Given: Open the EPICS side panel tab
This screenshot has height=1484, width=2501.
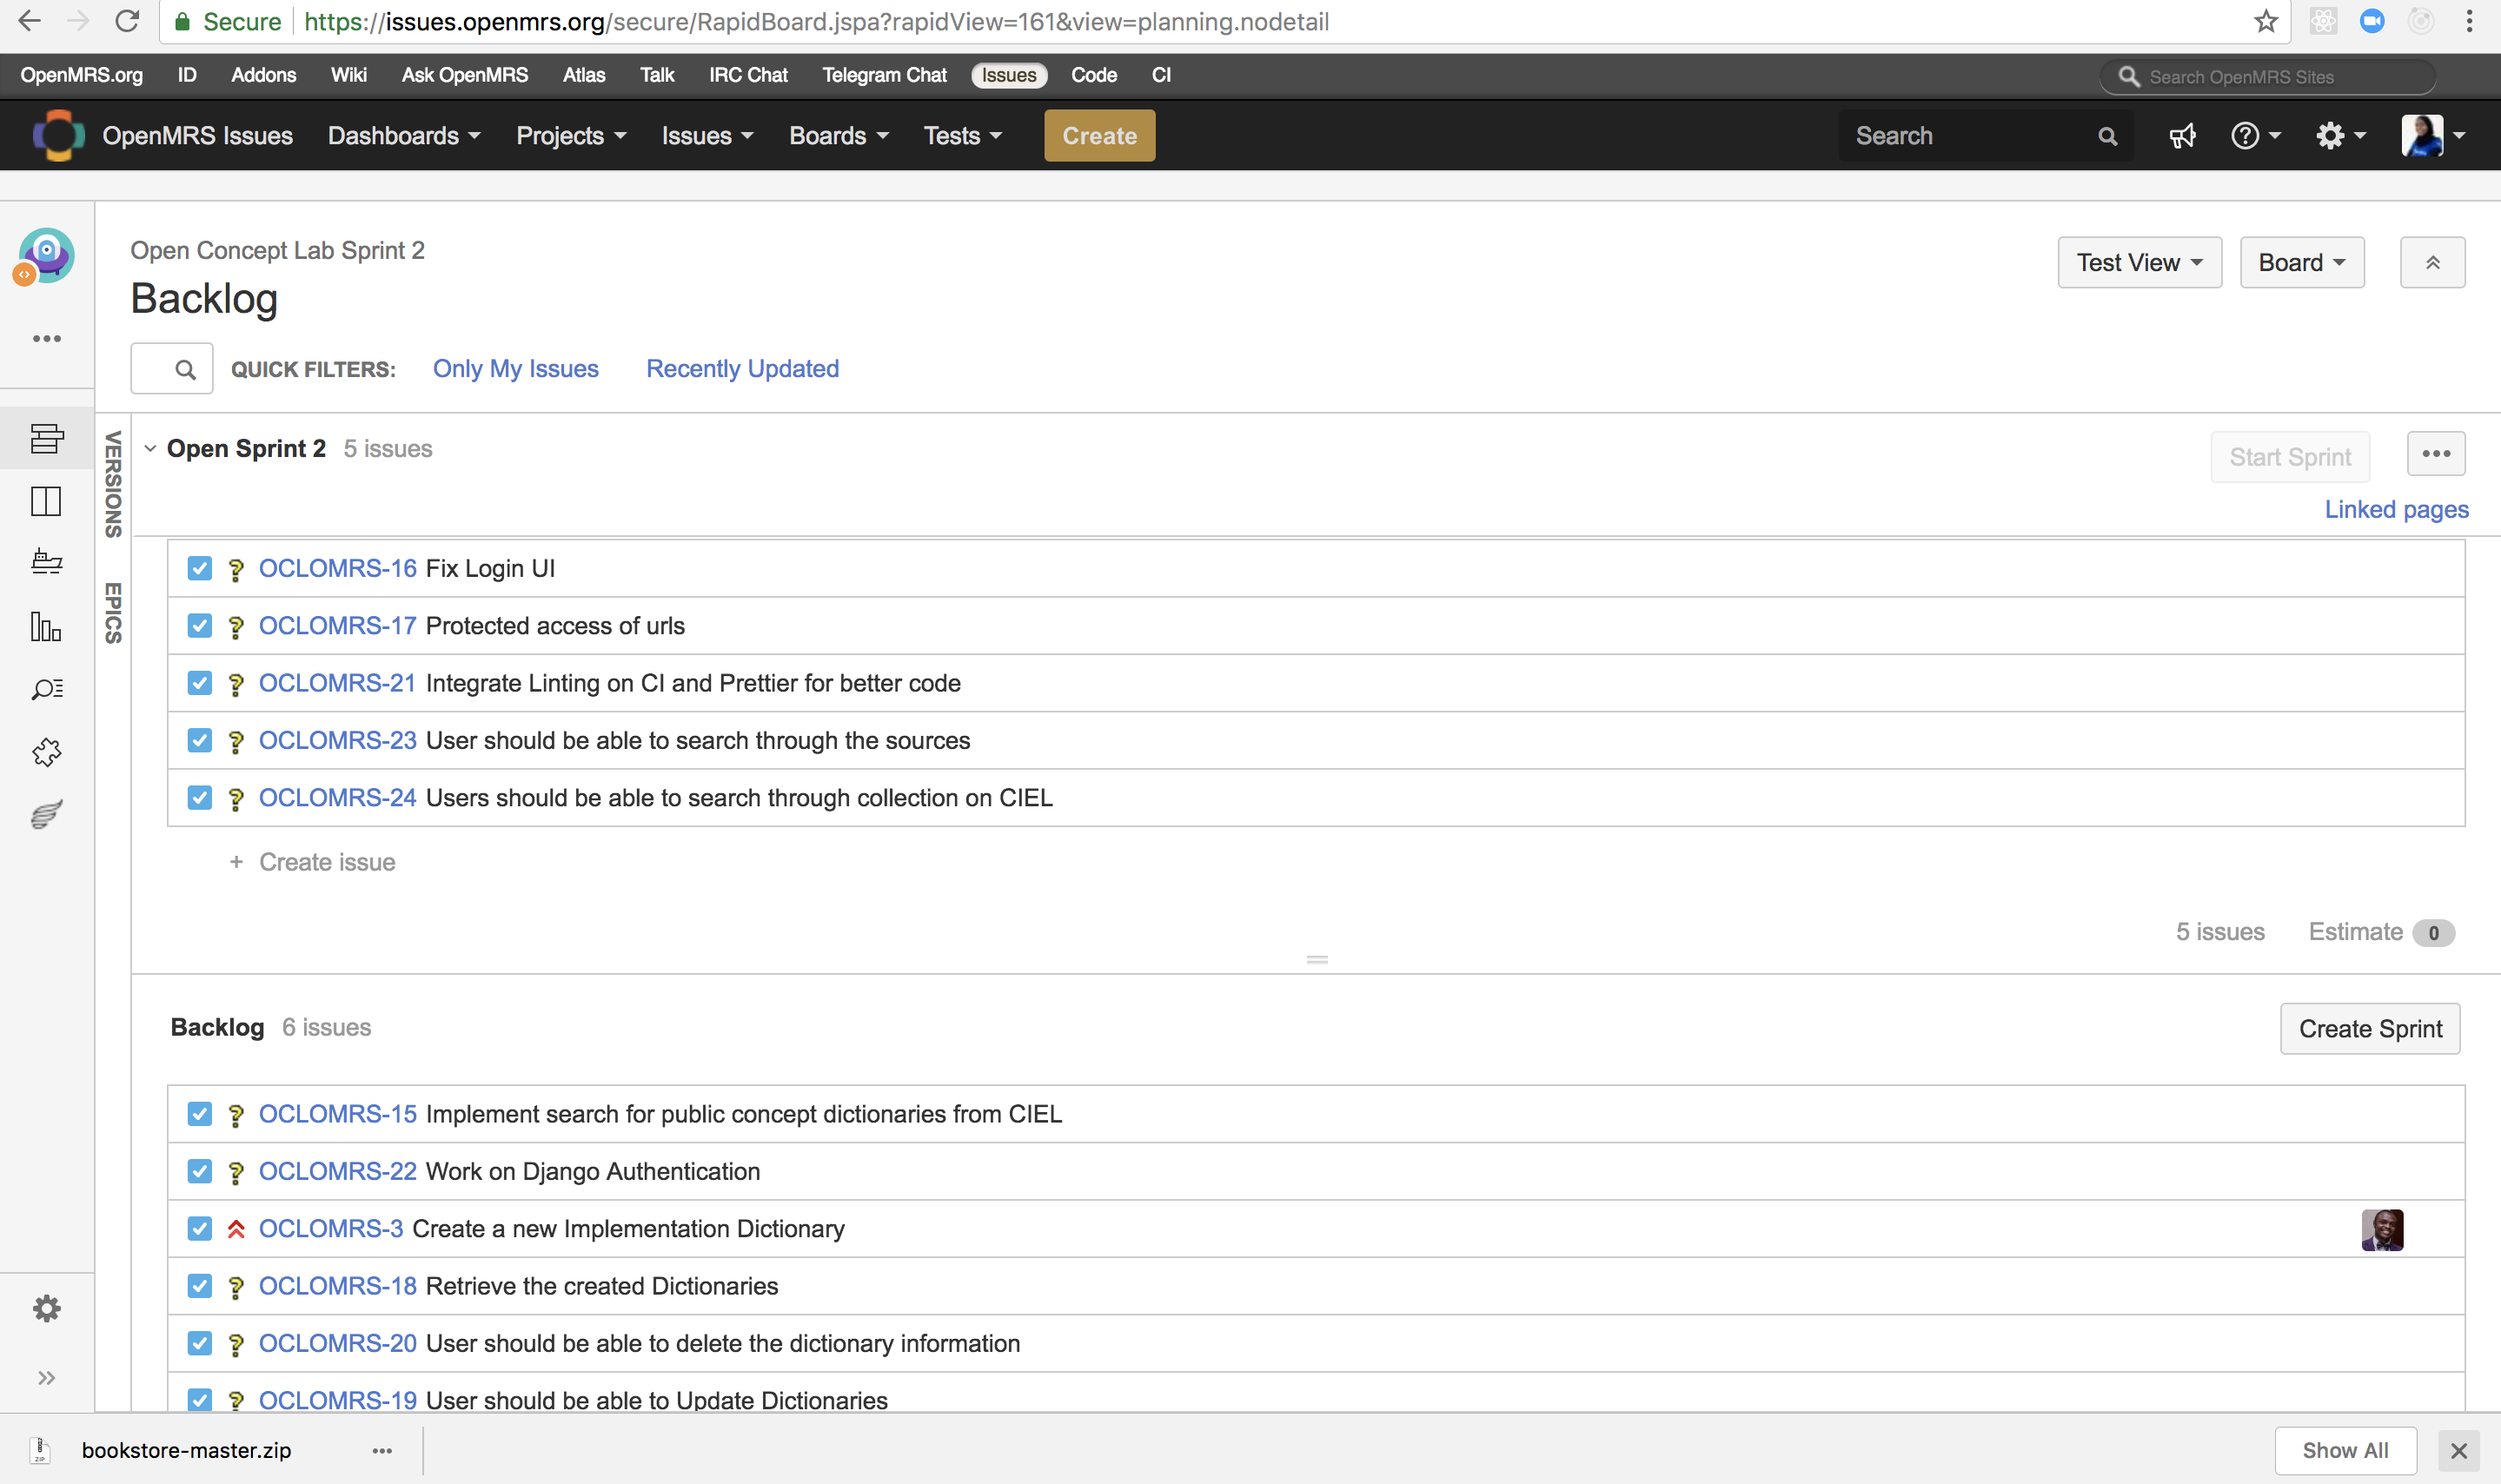Looking at the screenshot, I should [113, 613].
